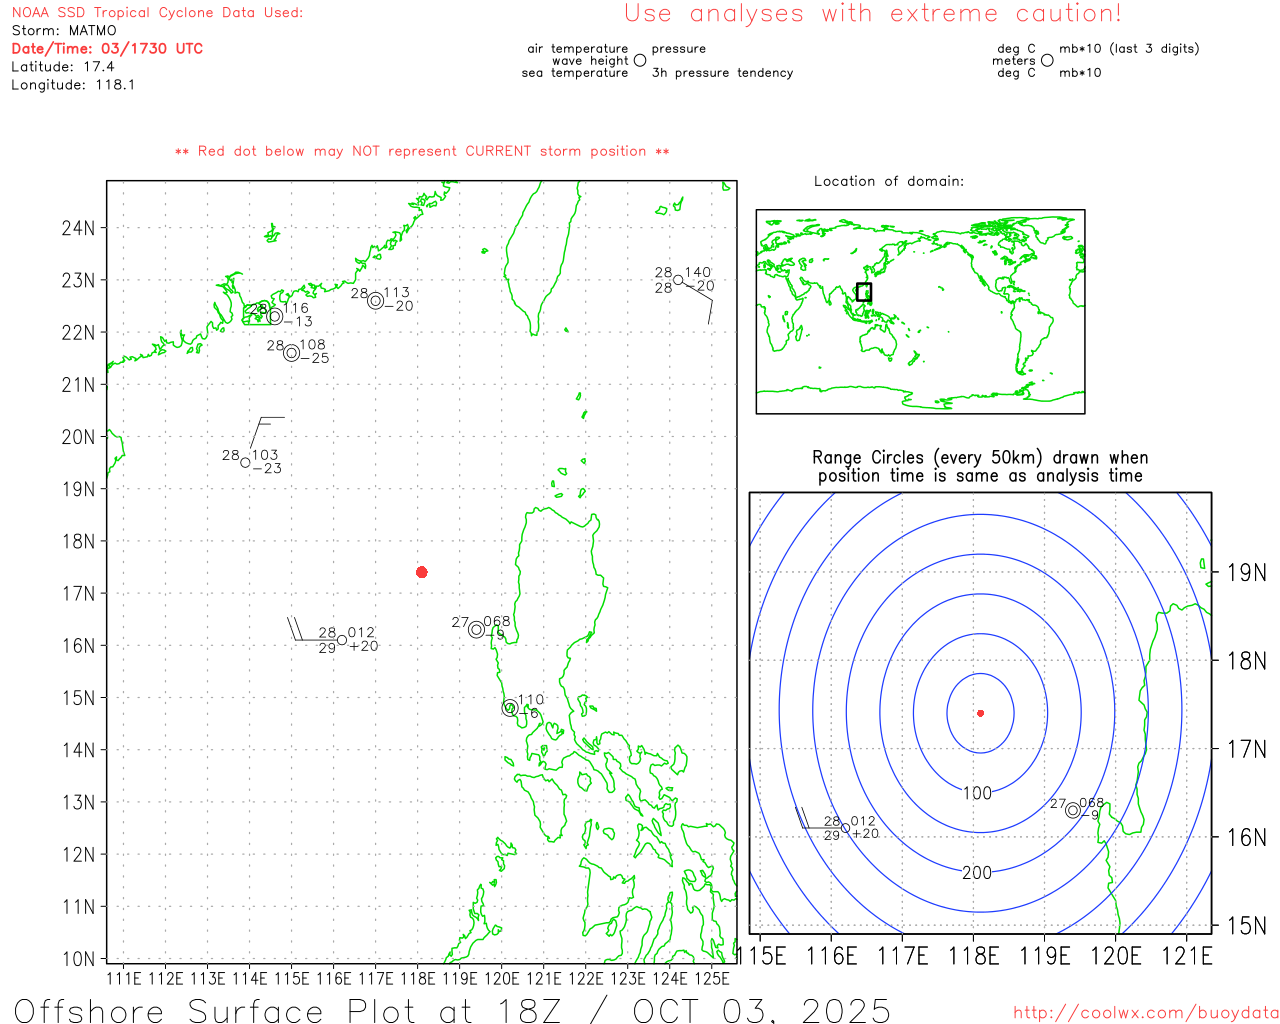The height and width of the screenshot is (1024, 1280).
Task: Click the red center dot in range-circle inset
Action: click(x=980, y=713)
